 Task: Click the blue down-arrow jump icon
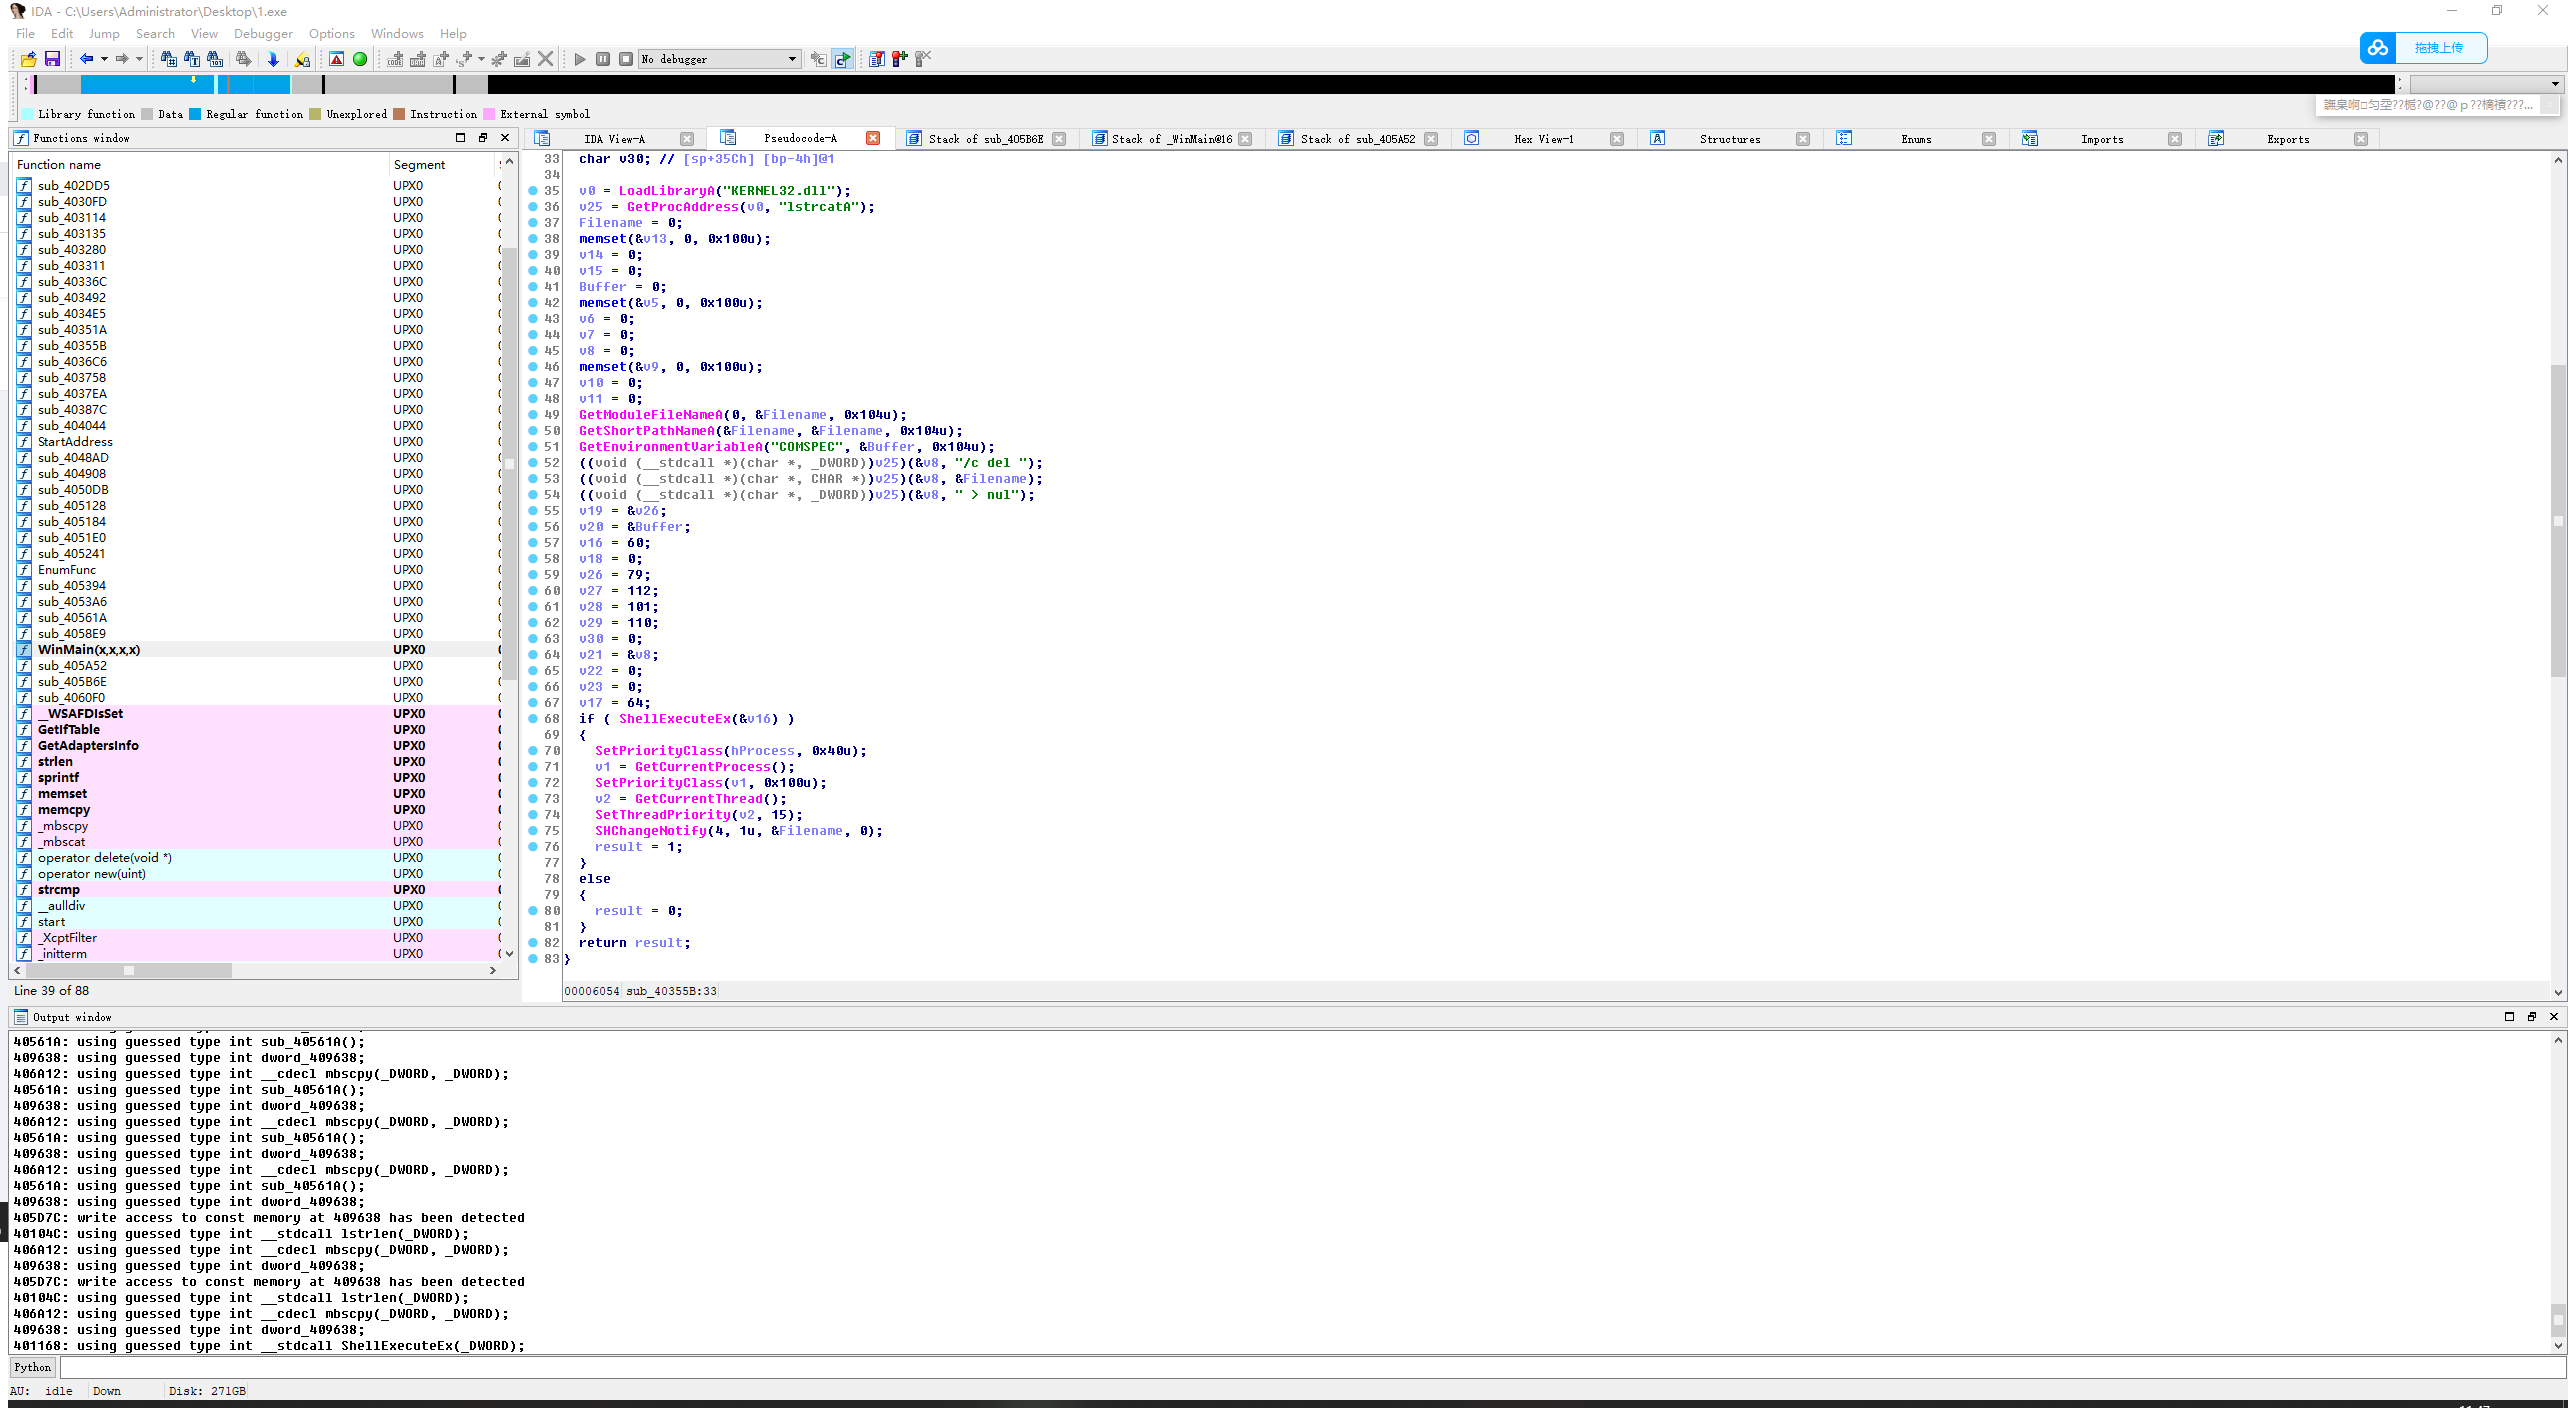point(272,59)
